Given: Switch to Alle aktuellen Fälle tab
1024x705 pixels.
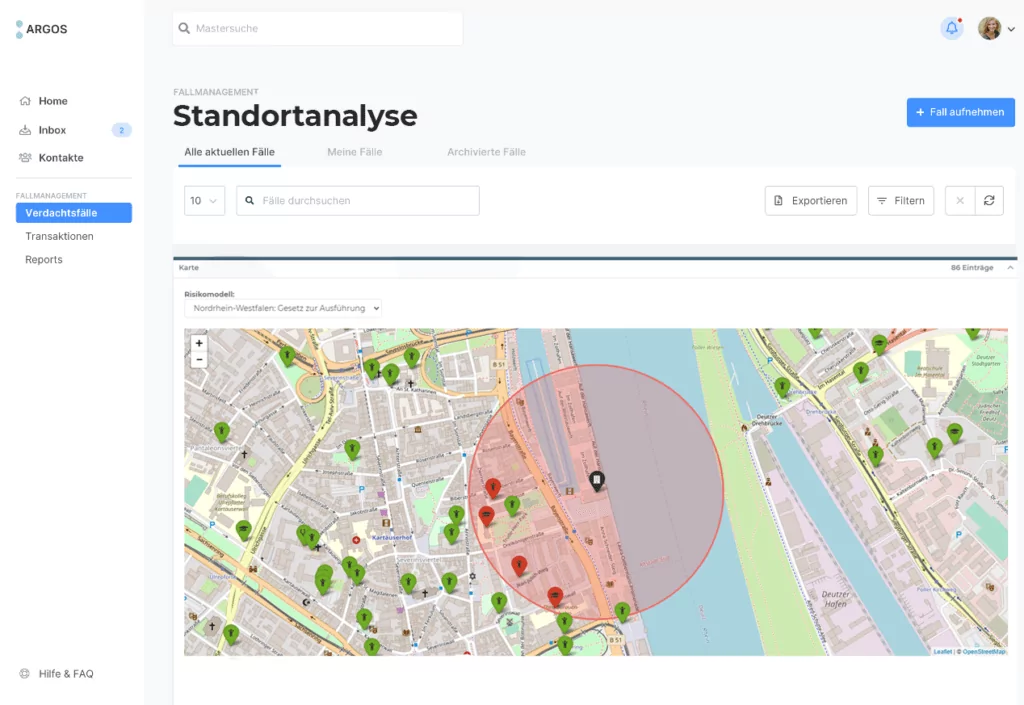Looking at the screenshot, I should [229, 152].
